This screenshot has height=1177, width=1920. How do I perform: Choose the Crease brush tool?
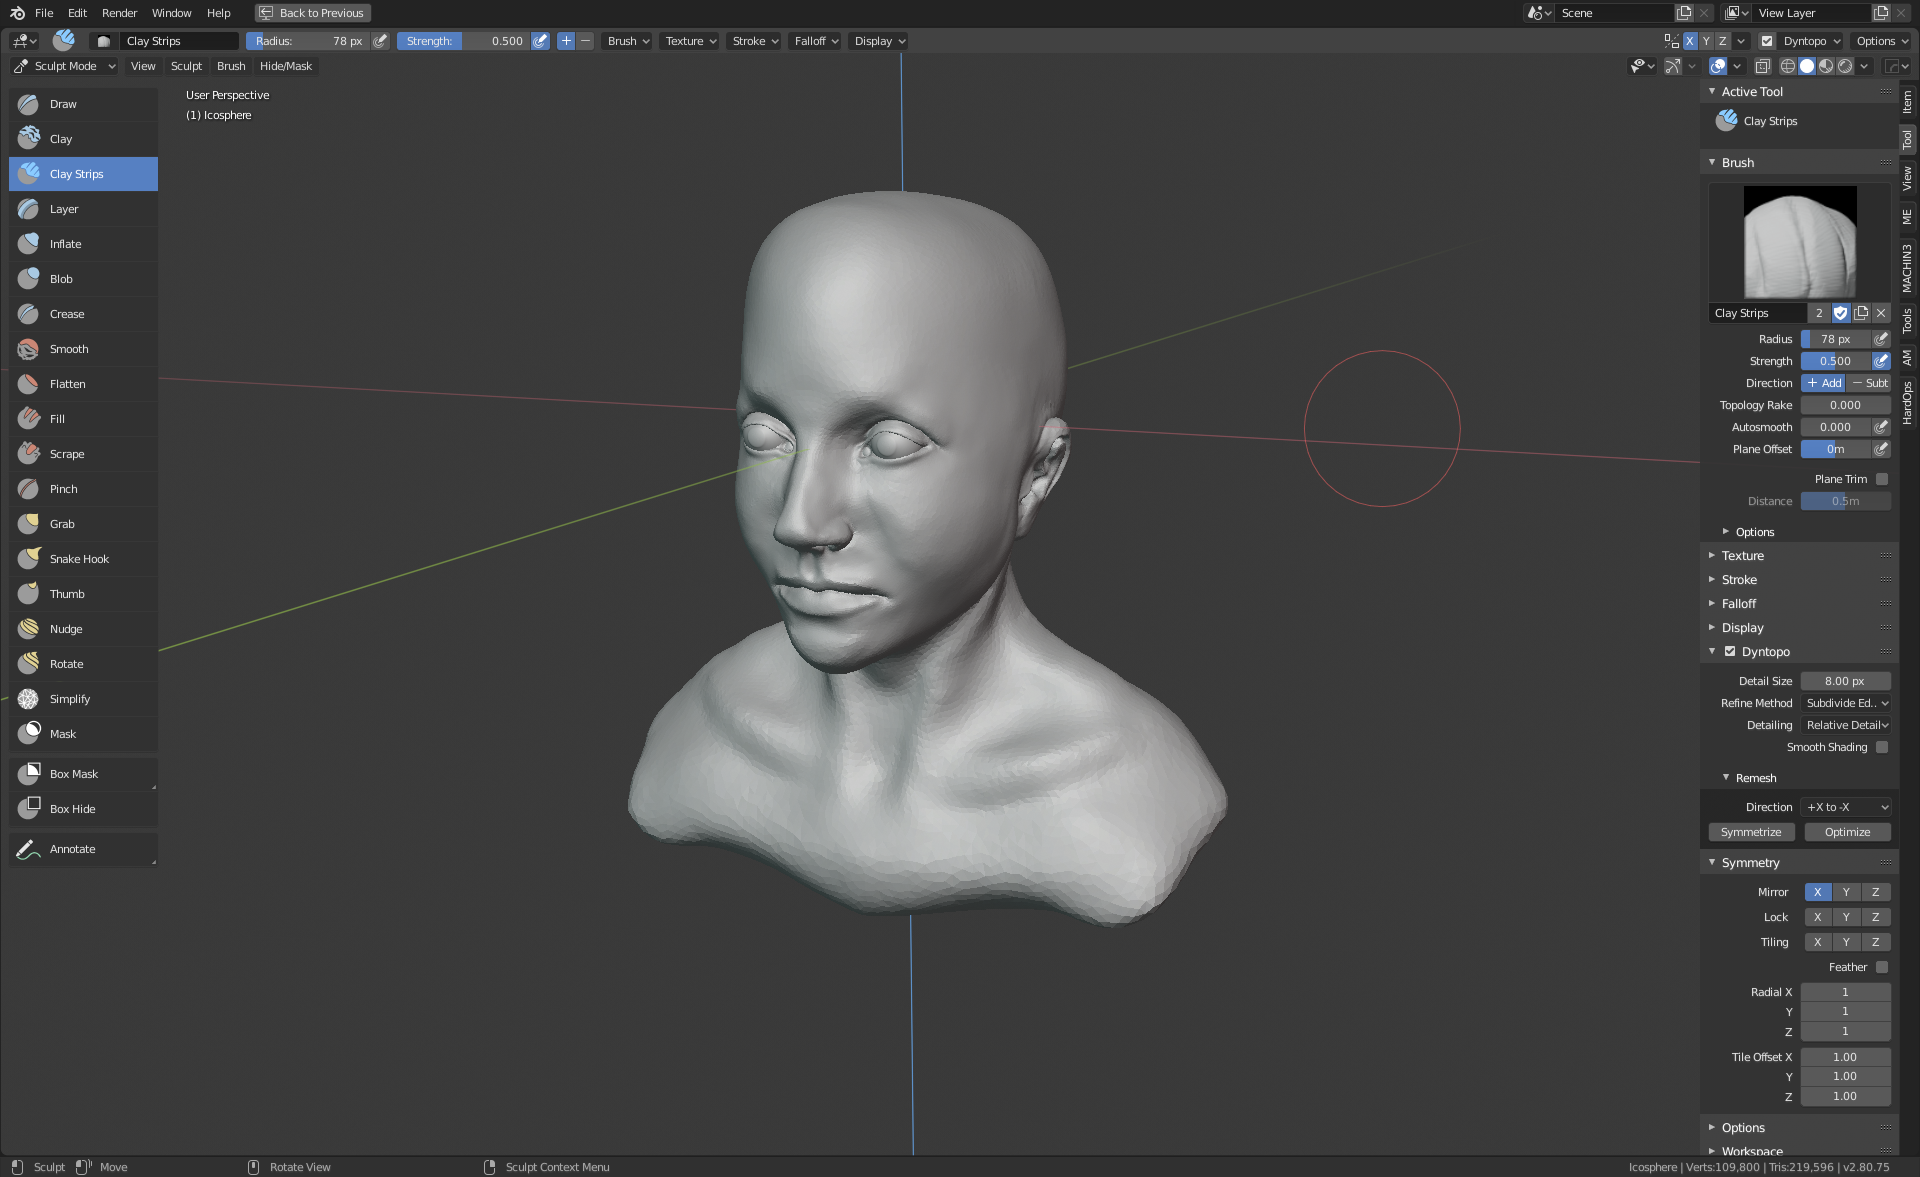67,314
